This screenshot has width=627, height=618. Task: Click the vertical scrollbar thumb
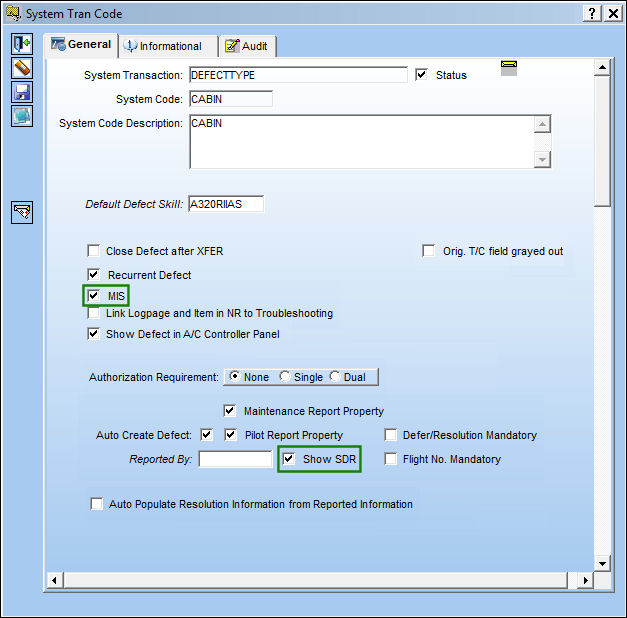coord(602,141)
